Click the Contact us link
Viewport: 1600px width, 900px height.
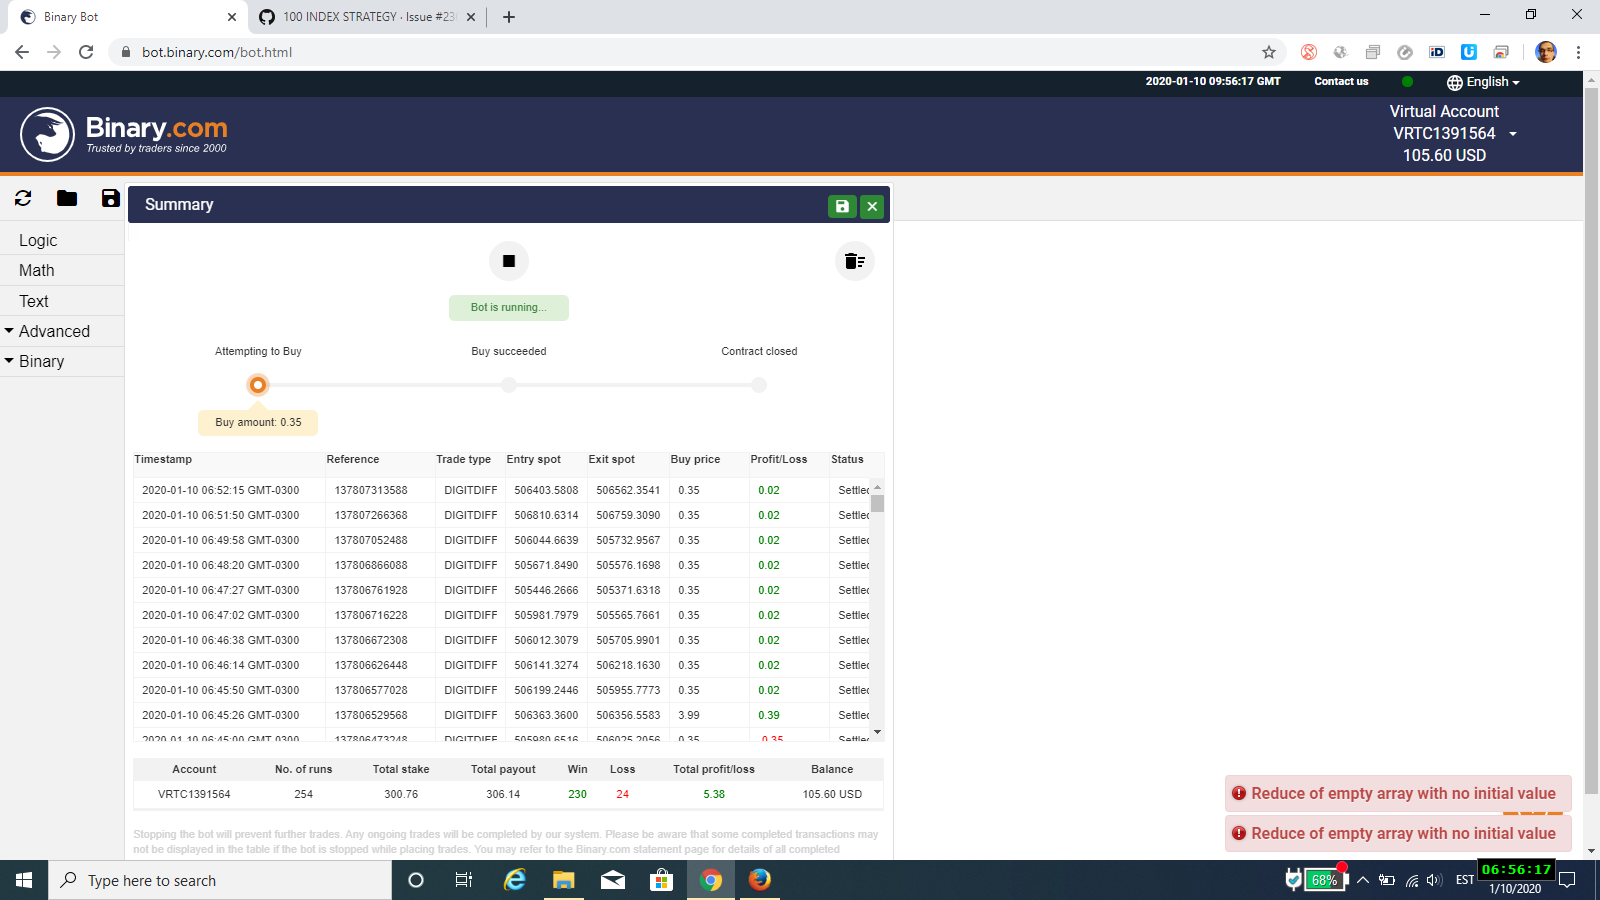1341,82
